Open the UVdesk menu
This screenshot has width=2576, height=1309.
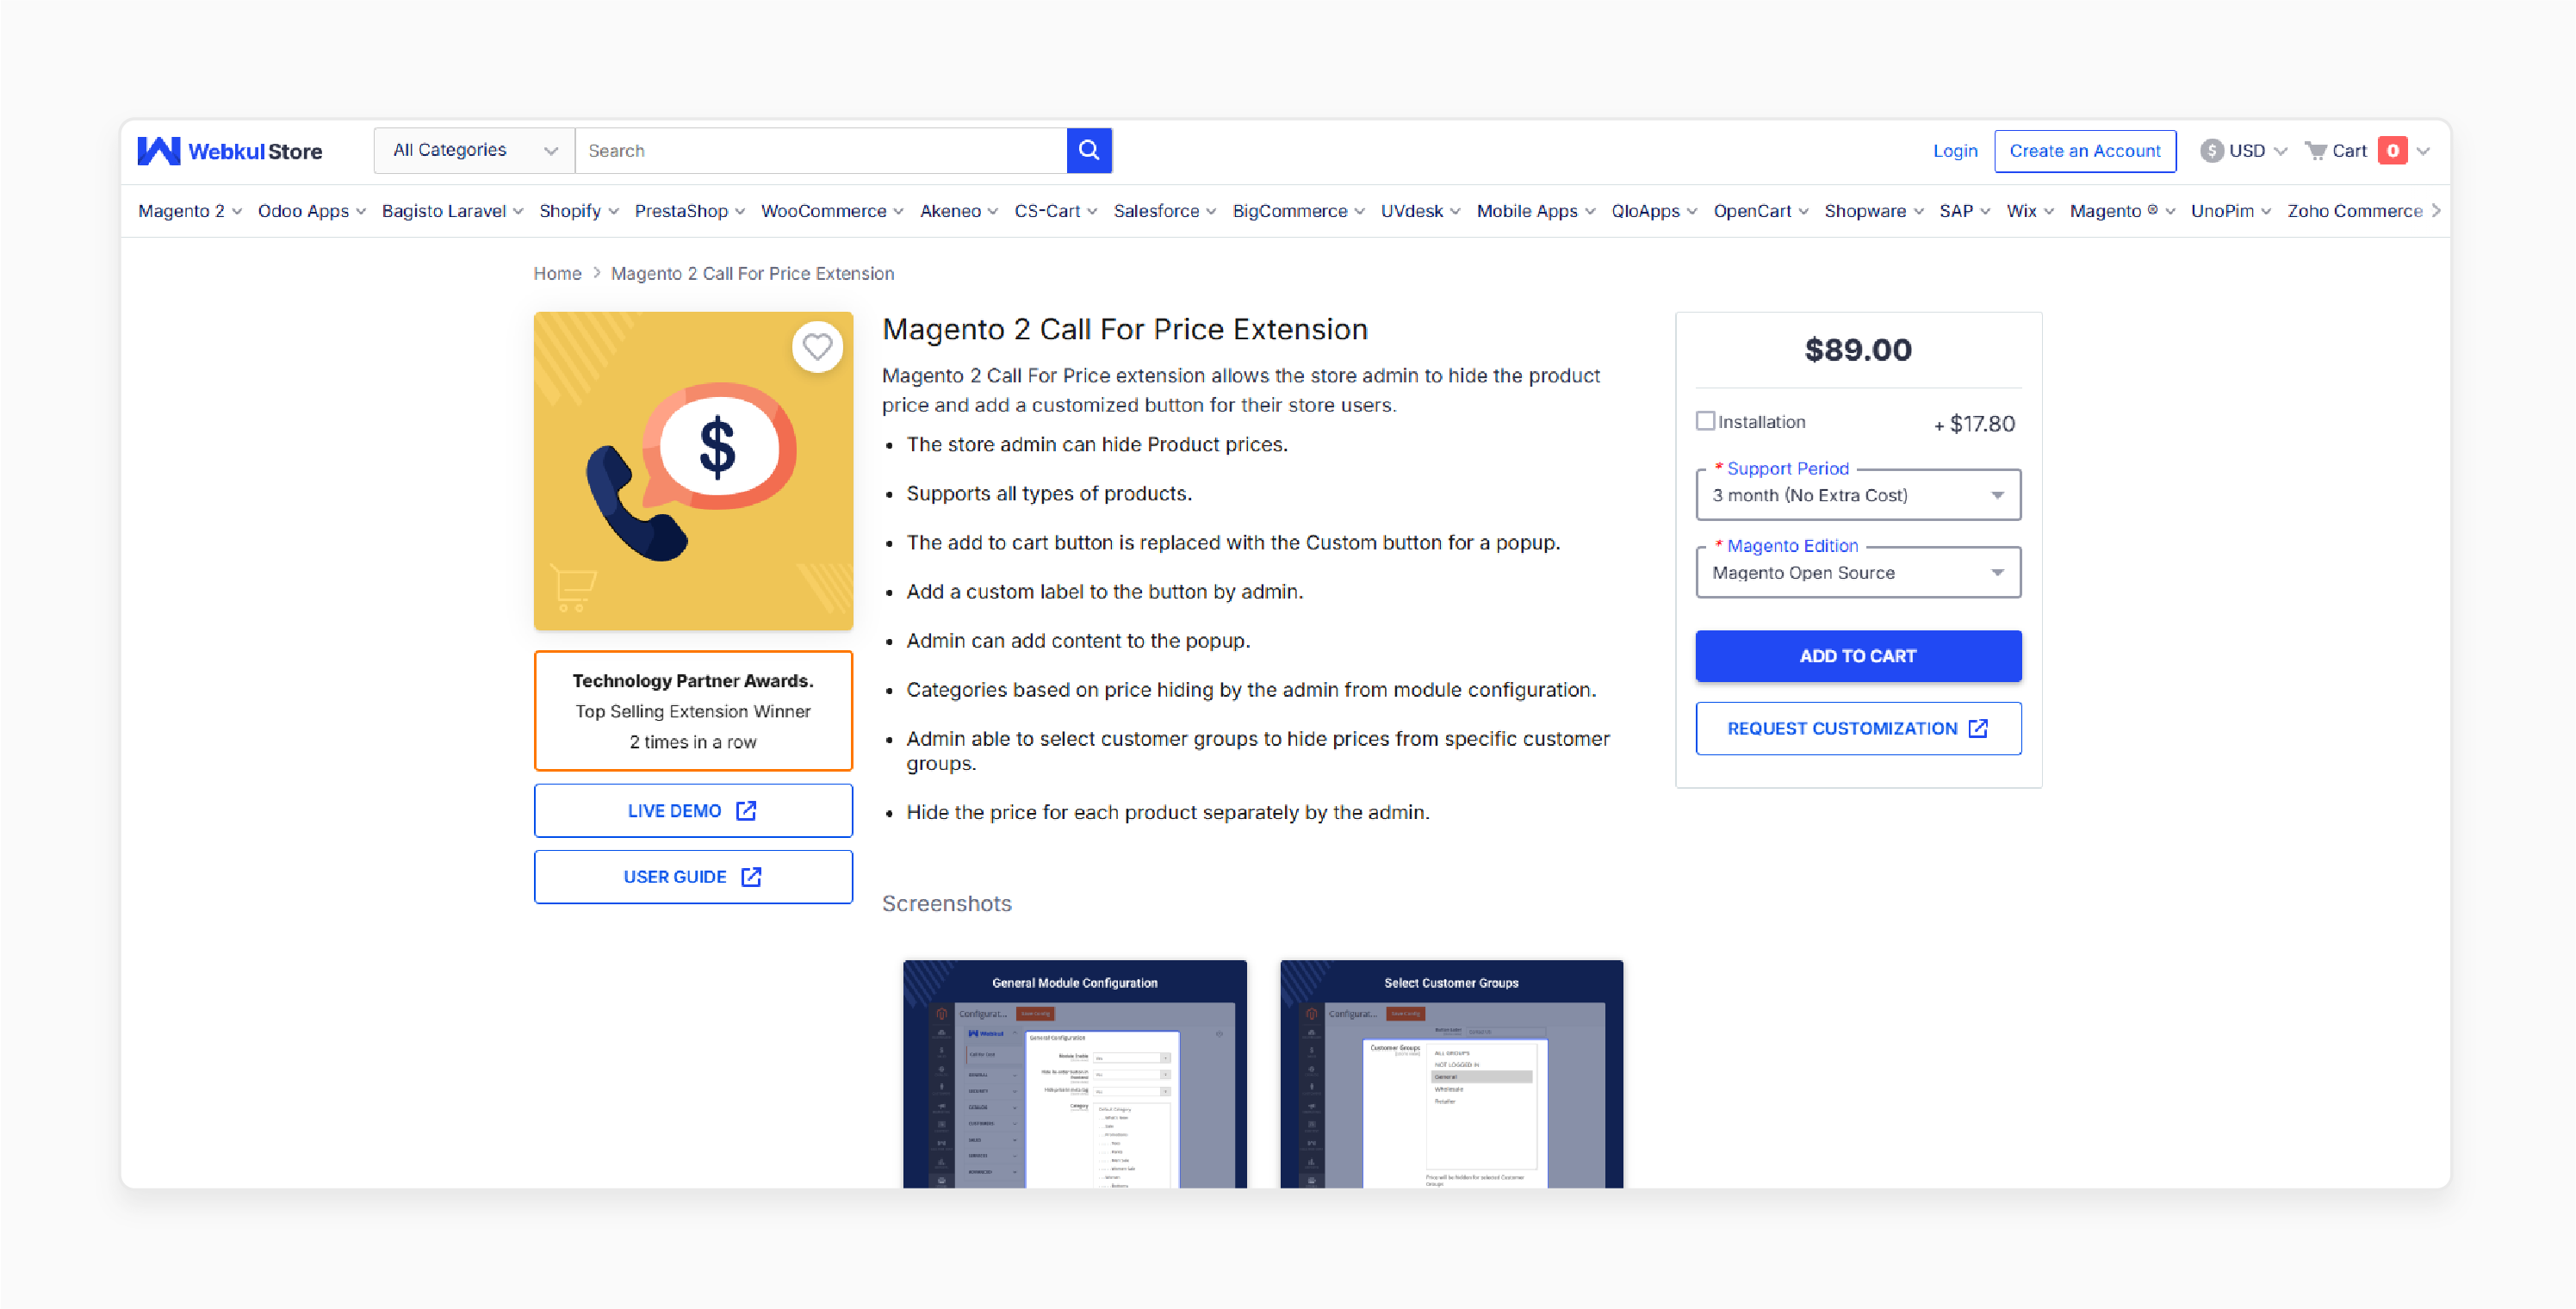click(1421, 211)
